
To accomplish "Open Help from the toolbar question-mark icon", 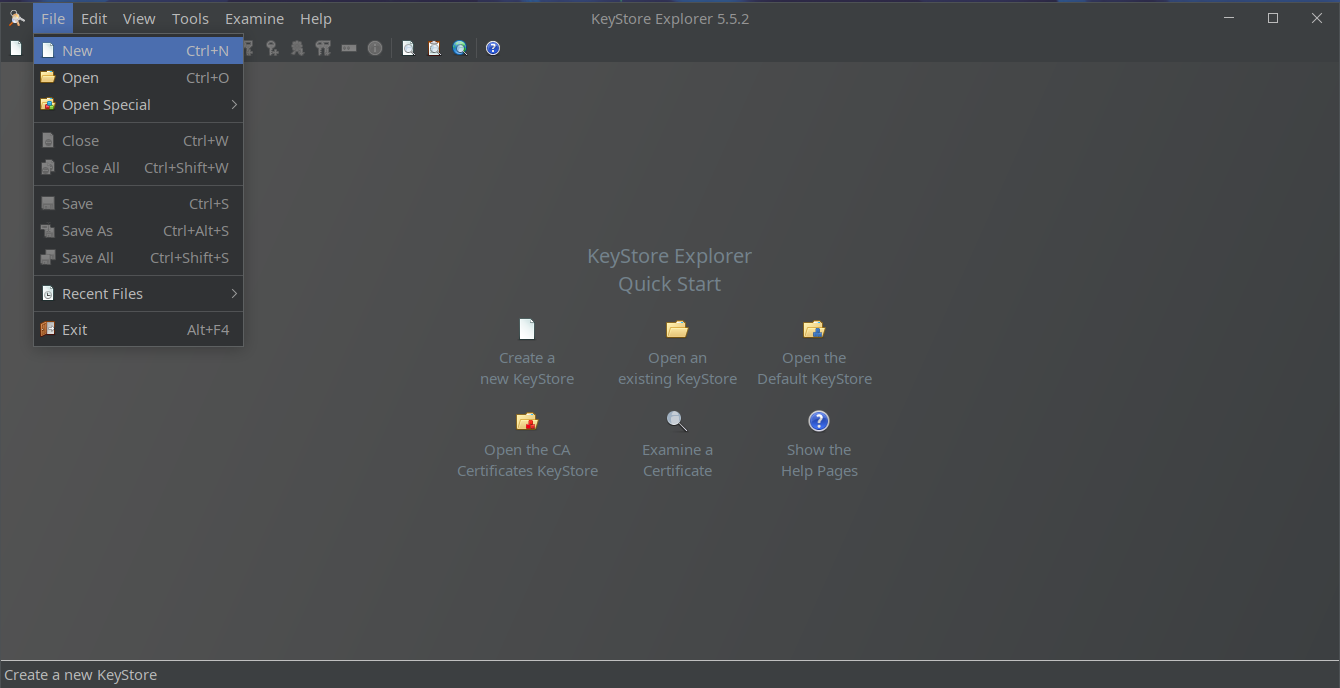I will click(493, 48).
